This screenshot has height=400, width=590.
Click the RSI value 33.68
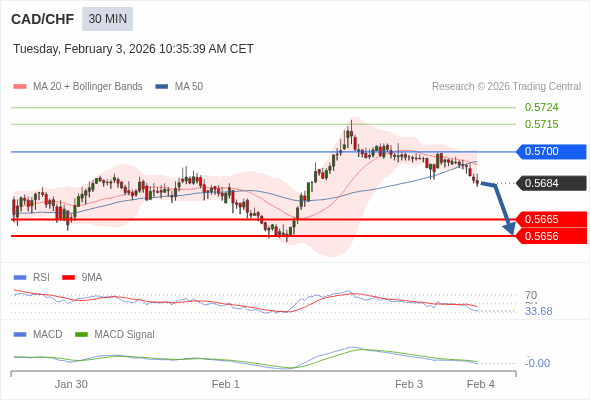[x=539, y=312]
